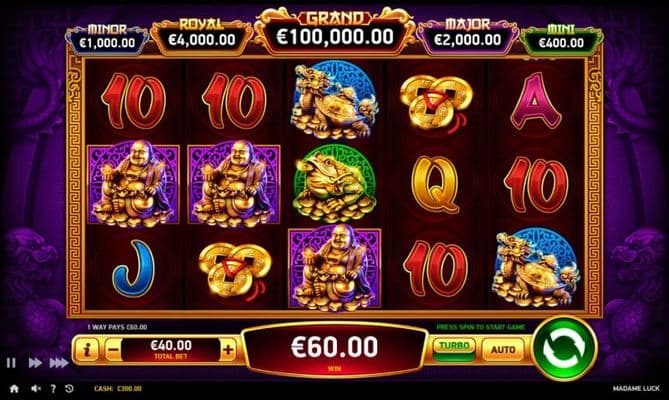Open the AUTO spin options
The image size is (669, 400).
point(503,350)
